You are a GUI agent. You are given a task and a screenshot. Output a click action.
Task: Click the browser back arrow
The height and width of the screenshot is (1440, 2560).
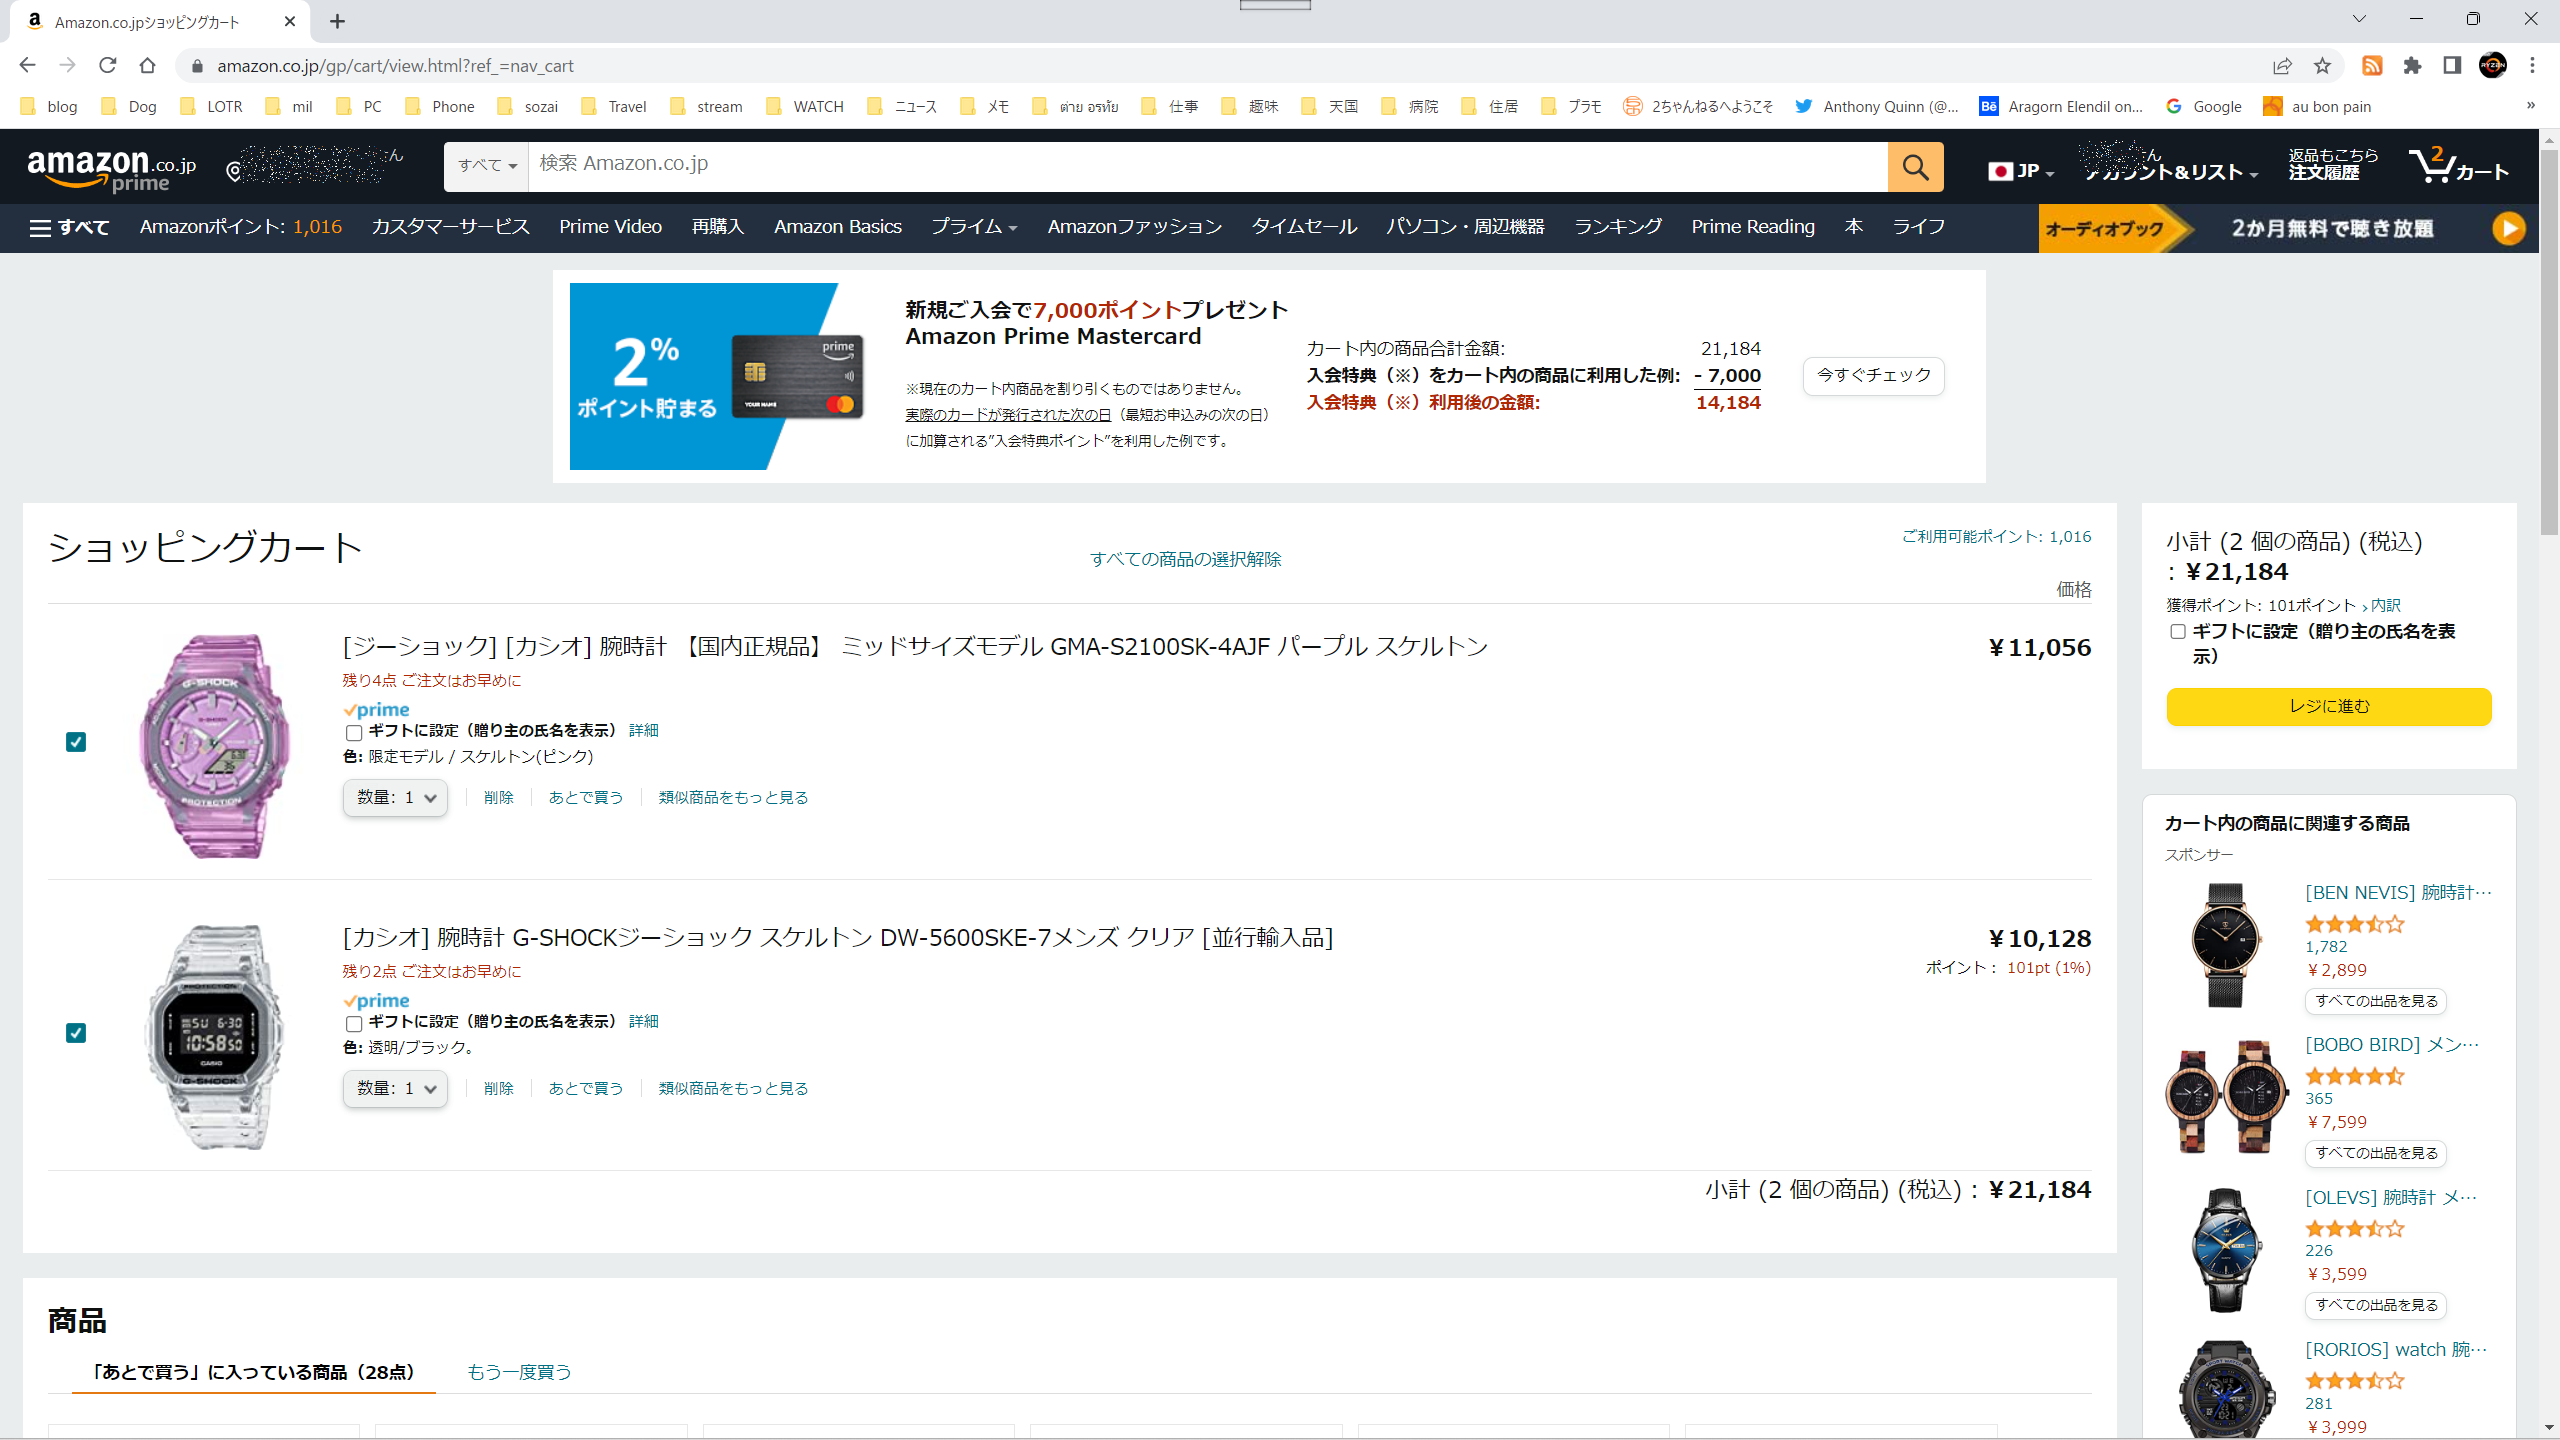[27, 65]
